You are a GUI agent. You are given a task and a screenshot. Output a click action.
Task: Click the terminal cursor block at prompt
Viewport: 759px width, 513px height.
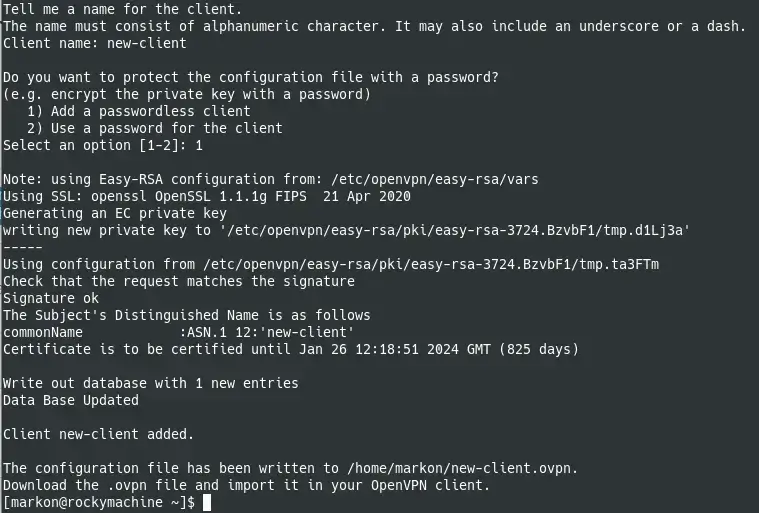tap(207, 502)
